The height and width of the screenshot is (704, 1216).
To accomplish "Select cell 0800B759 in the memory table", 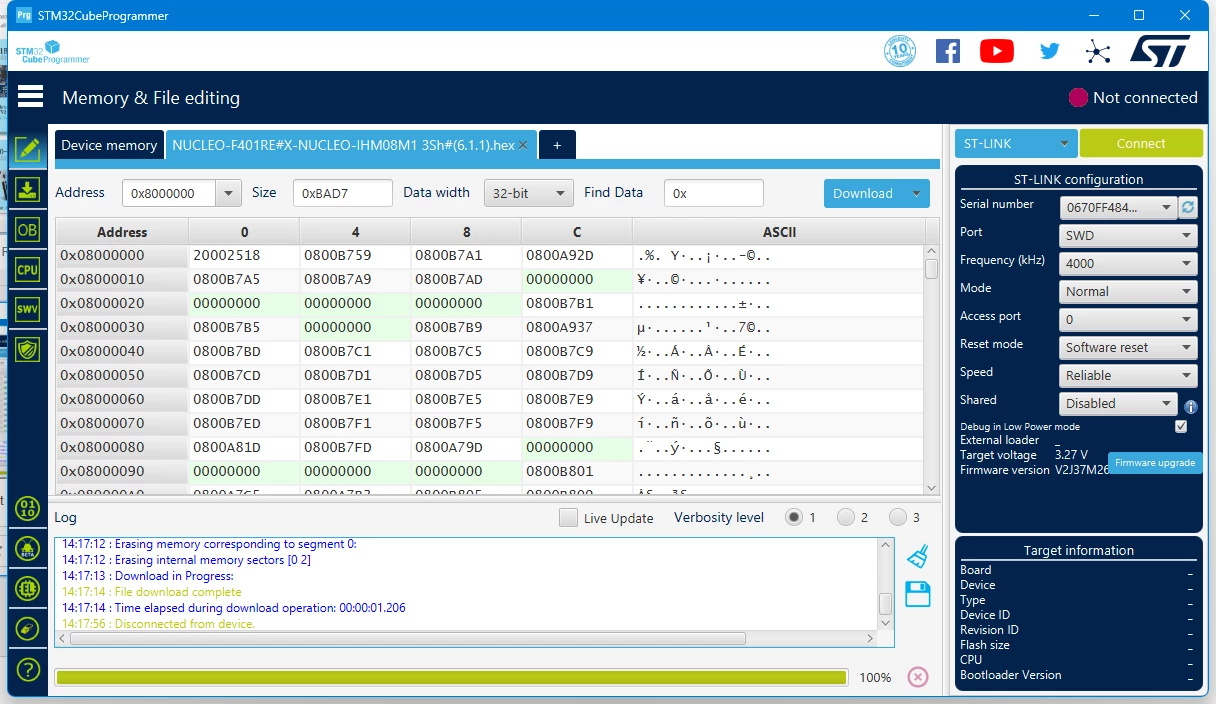I will 355,255.
